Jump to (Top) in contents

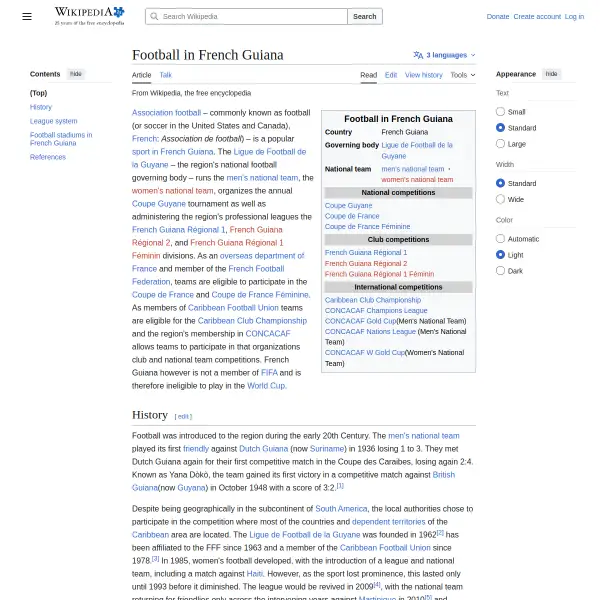pyautogui.click(x=38, y=93)
